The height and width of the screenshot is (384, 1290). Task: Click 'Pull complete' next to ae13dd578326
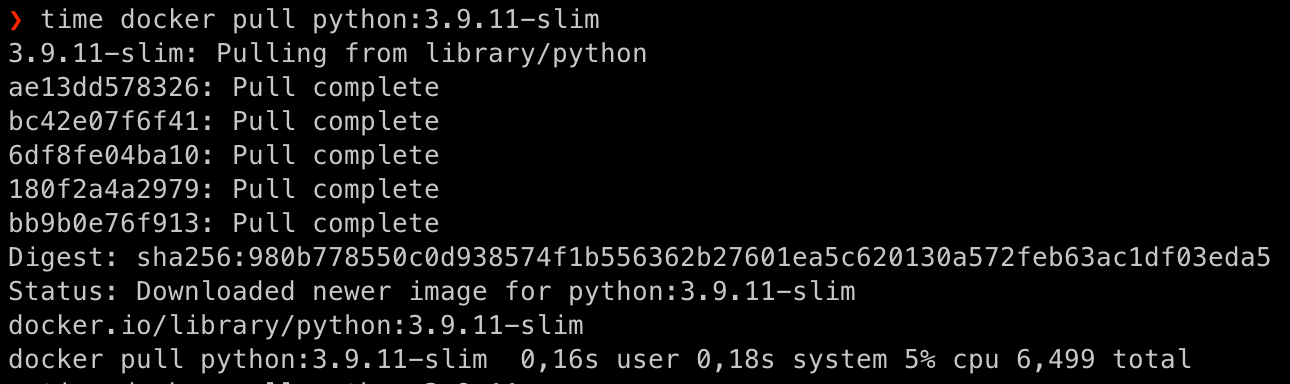point(336,88)
